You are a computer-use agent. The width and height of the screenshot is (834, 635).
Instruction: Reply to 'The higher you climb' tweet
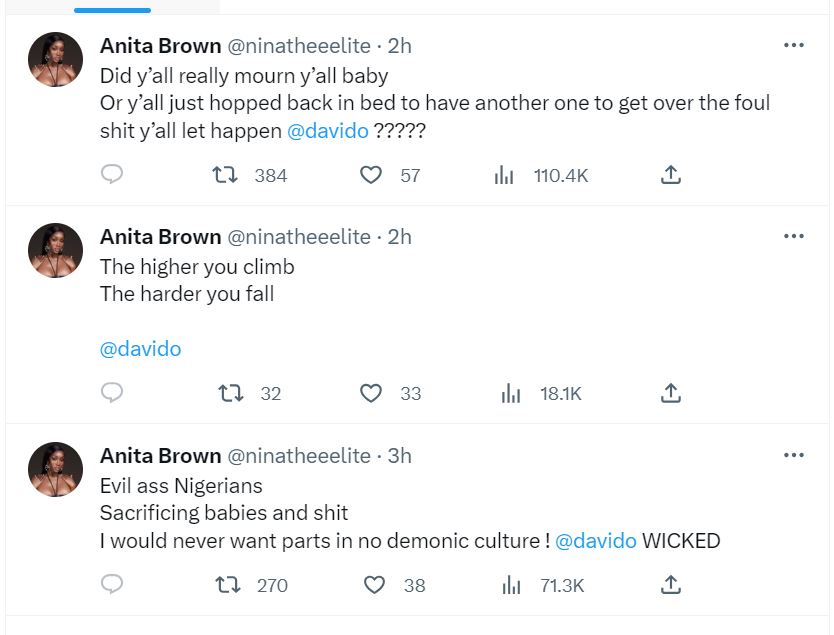tap(113, 393)
